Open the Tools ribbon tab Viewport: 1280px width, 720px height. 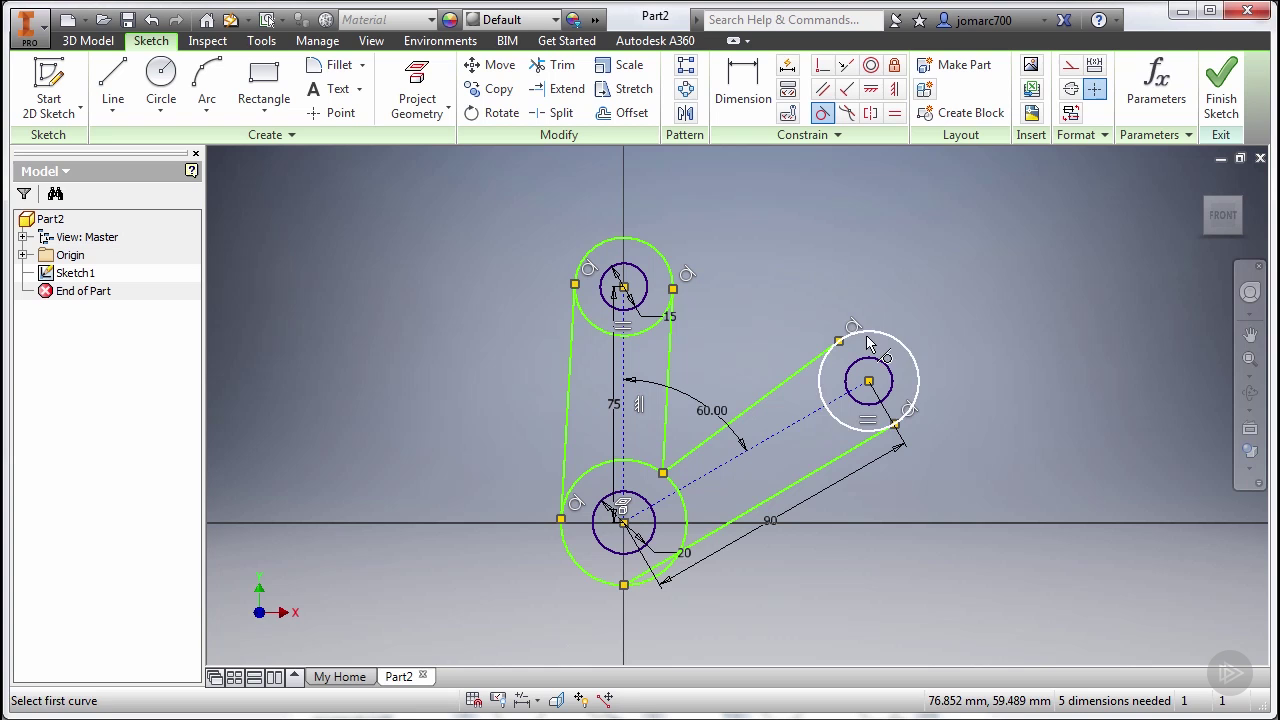(x=261, y=41)
